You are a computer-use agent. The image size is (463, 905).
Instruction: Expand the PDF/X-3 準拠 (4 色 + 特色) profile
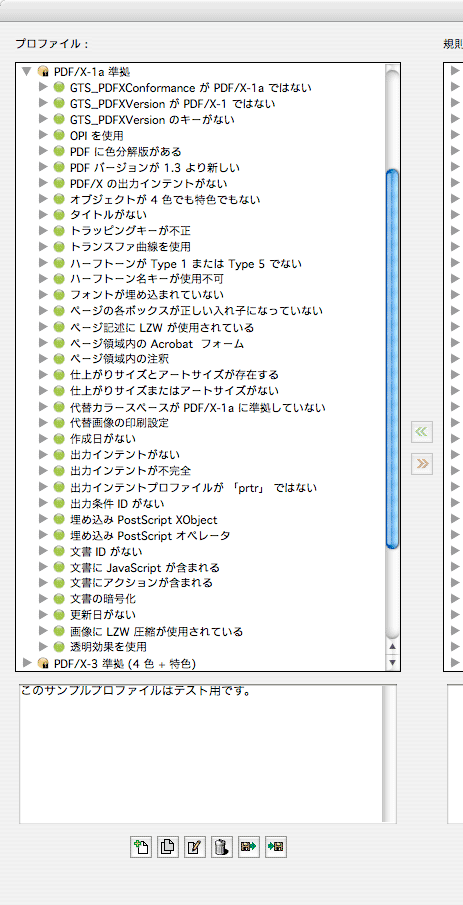coord(27,663)
